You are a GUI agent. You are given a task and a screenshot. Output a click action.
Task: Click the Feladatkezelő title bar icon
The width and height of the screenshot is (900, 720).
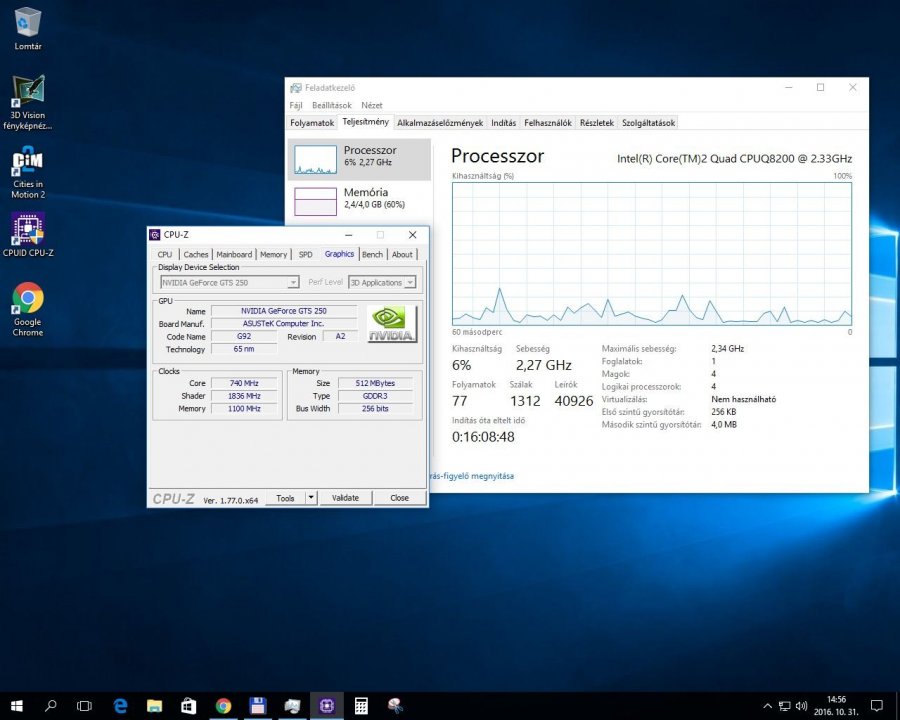296,88
